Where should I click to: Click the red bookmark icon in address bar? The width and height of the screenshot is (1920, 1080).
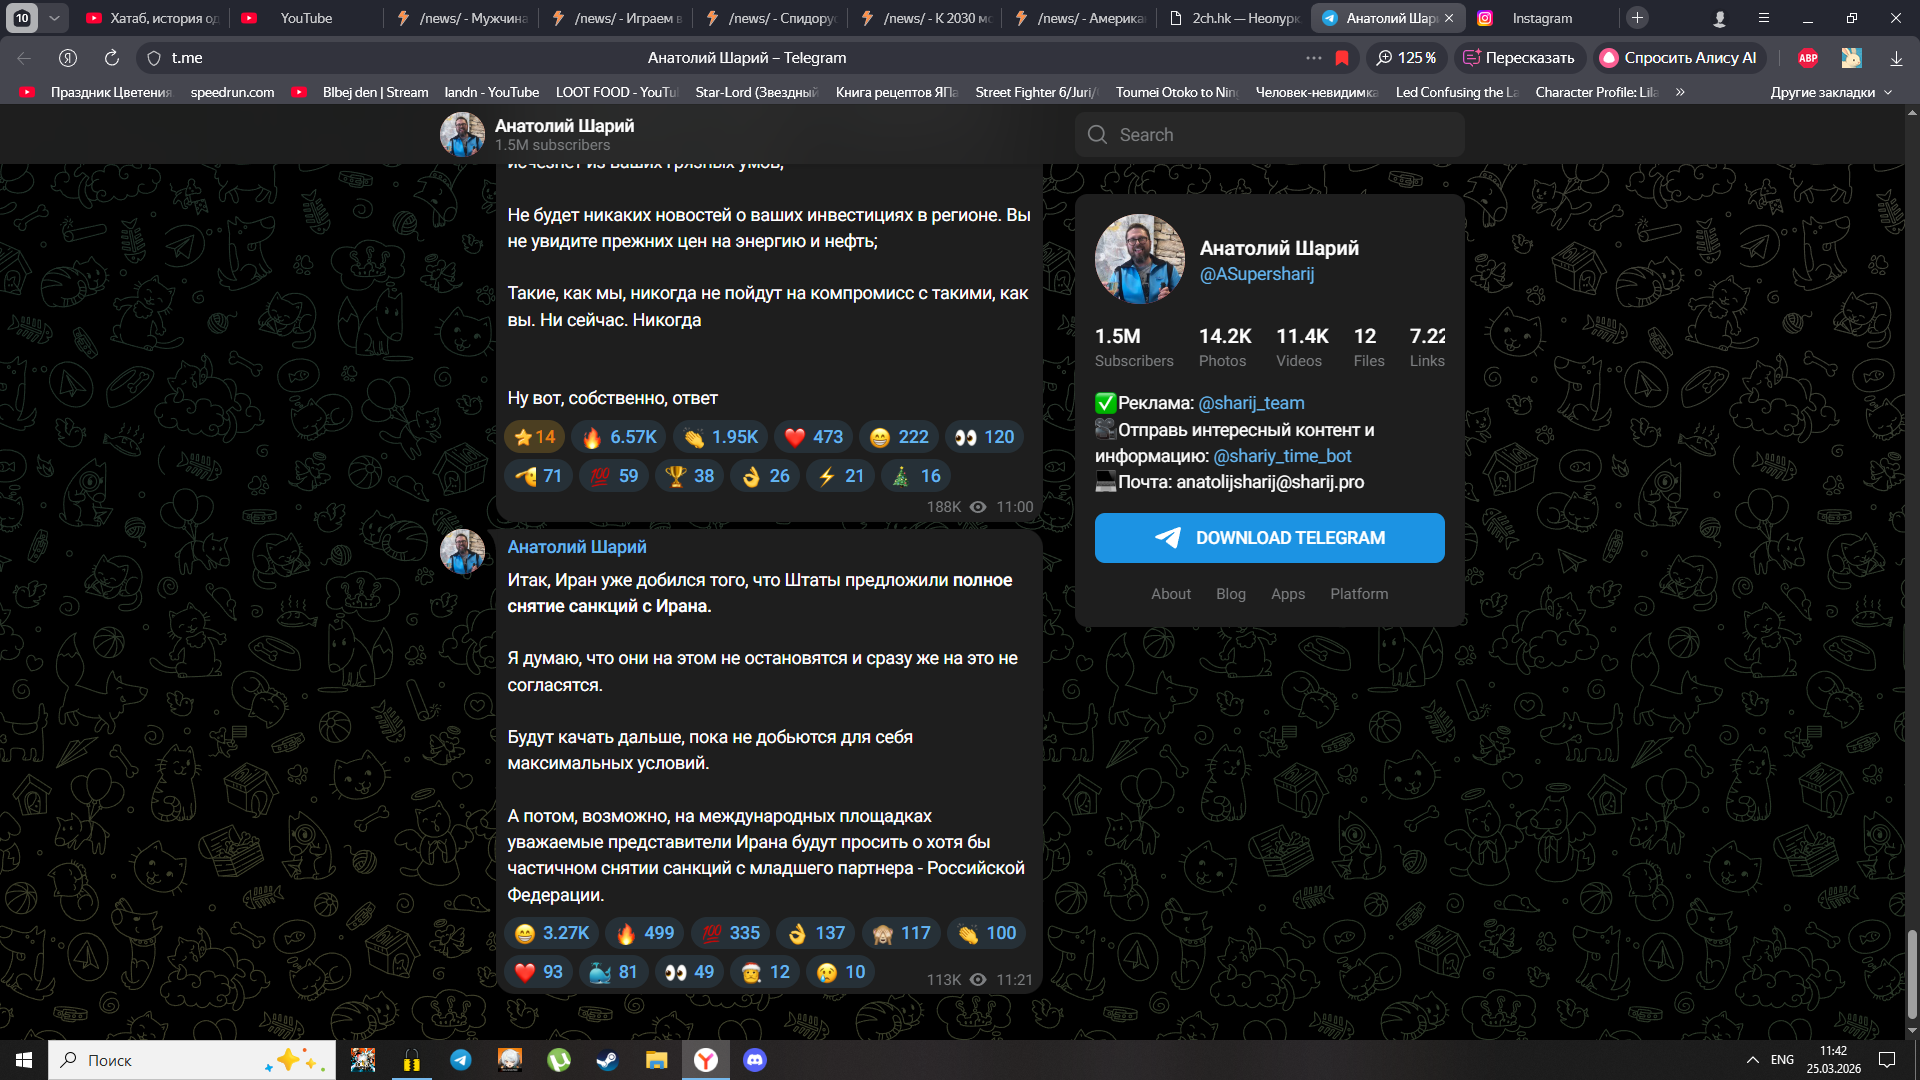click(1342, 58)
